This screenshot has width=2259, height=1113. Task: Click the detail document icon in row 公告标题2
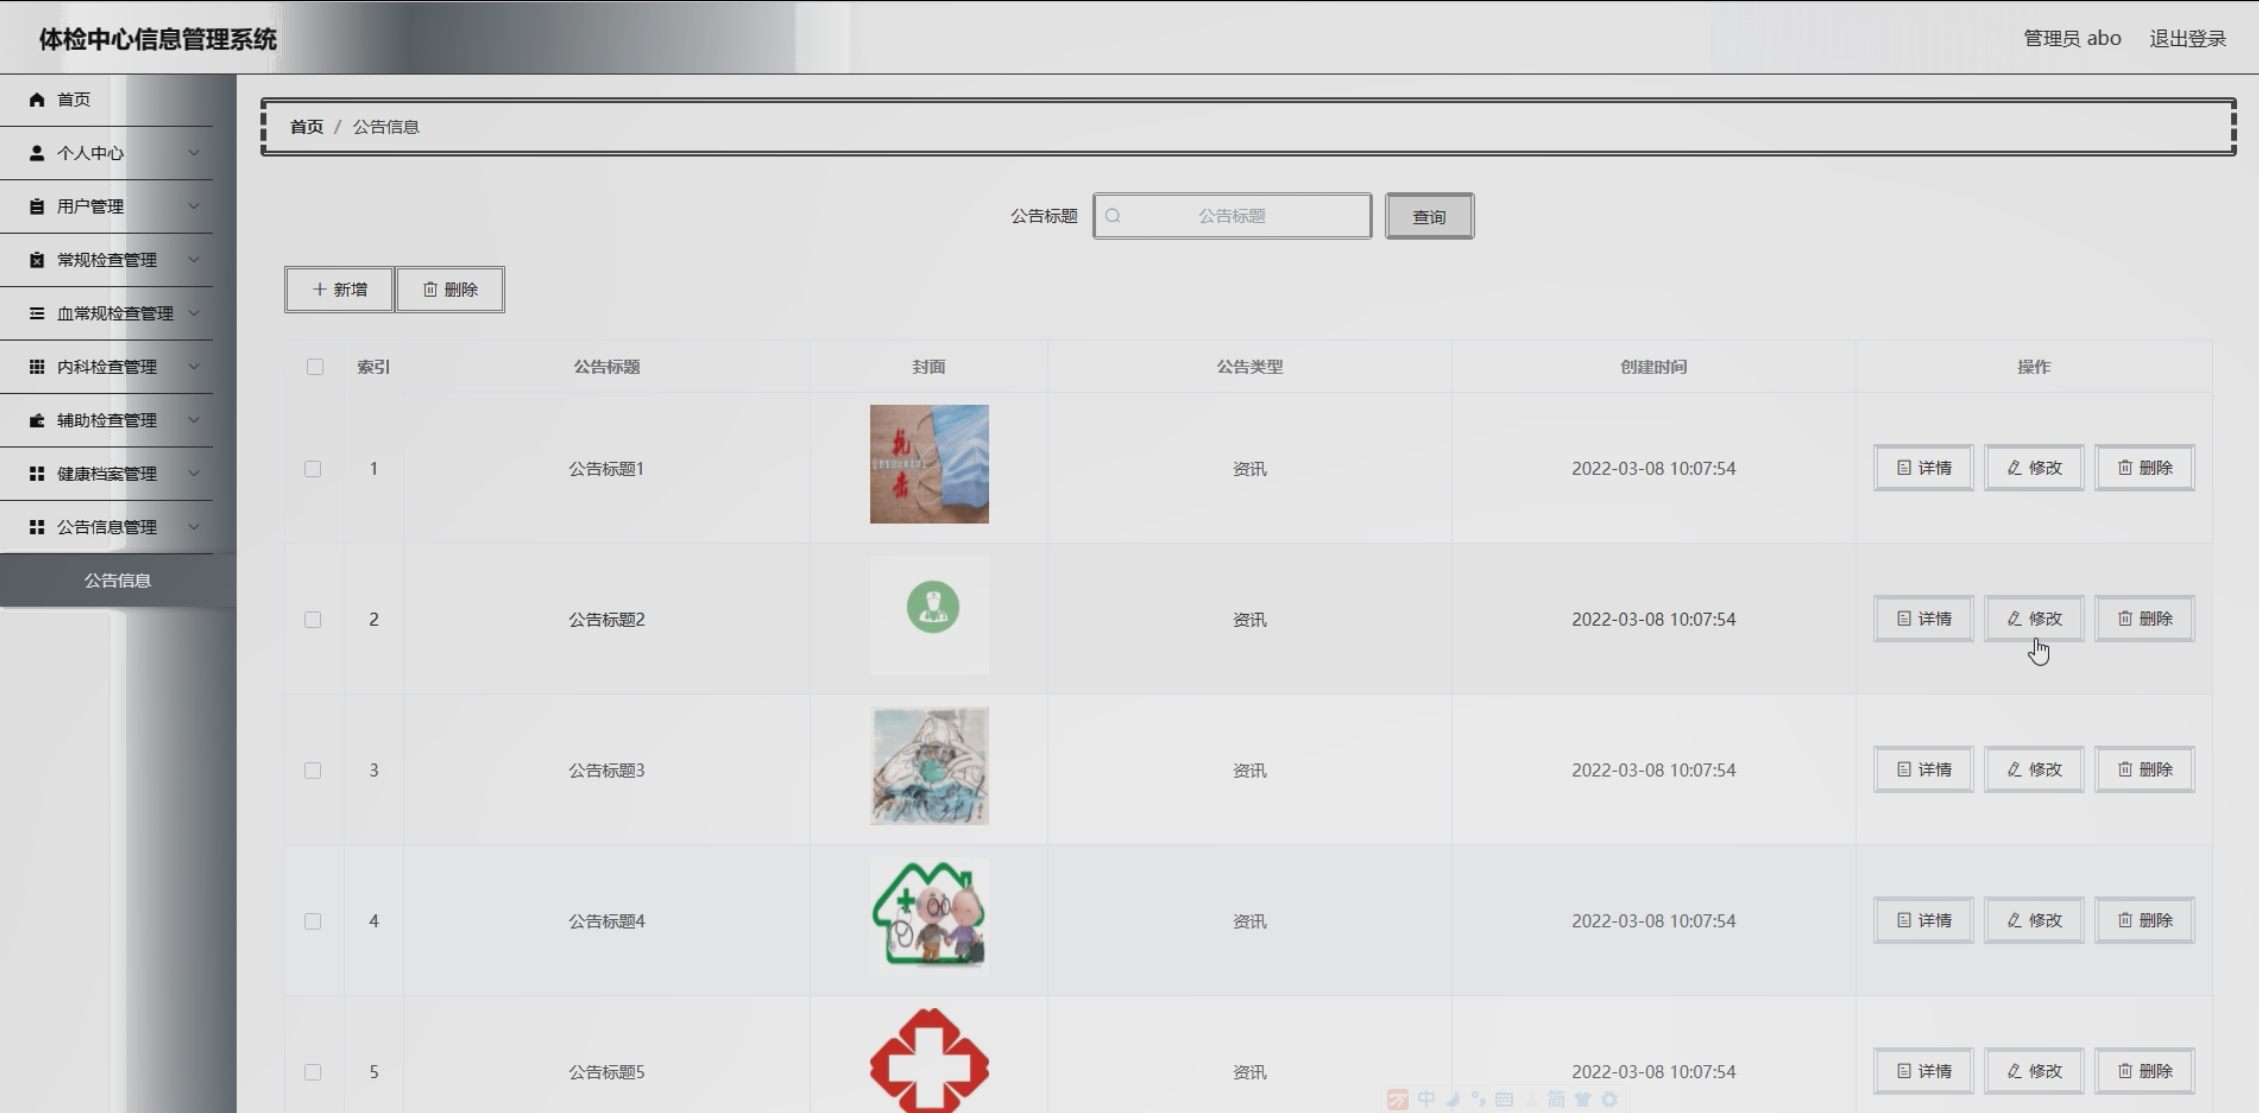[x=1904, y=619]
